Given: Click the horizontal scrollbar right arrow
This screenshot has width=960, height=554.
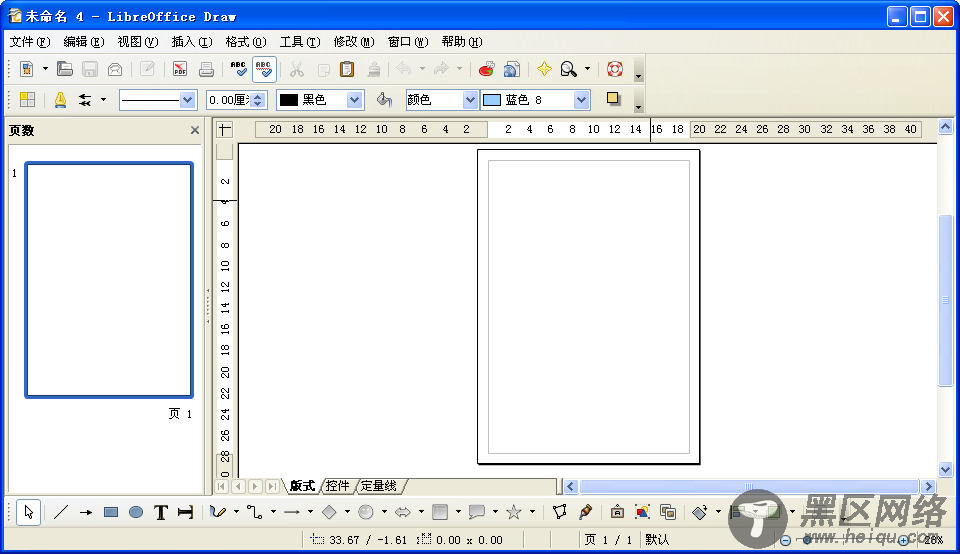Looking at the screenshot, I should (929, 487).
